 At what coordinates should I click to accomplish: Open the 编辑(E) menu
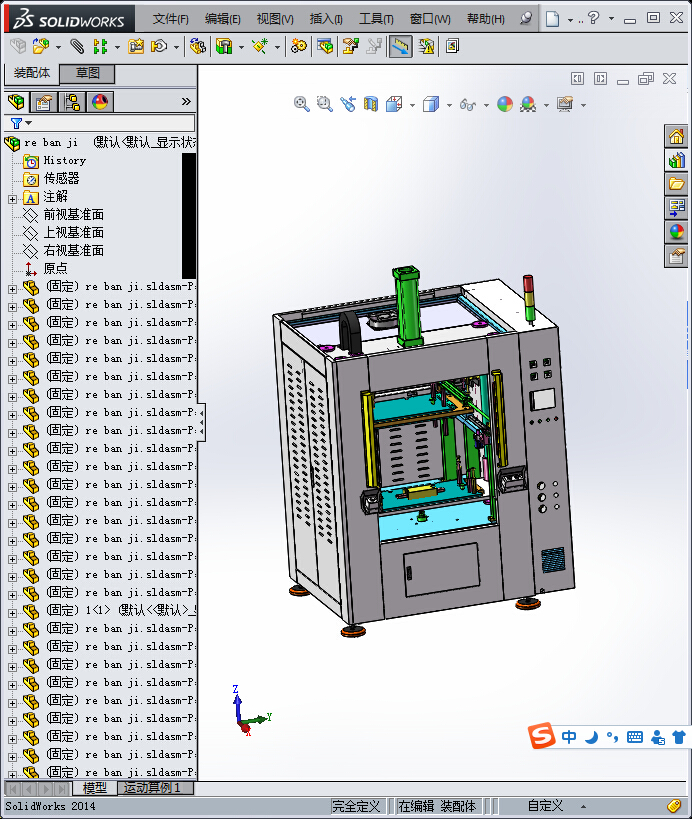pos(222,19)
